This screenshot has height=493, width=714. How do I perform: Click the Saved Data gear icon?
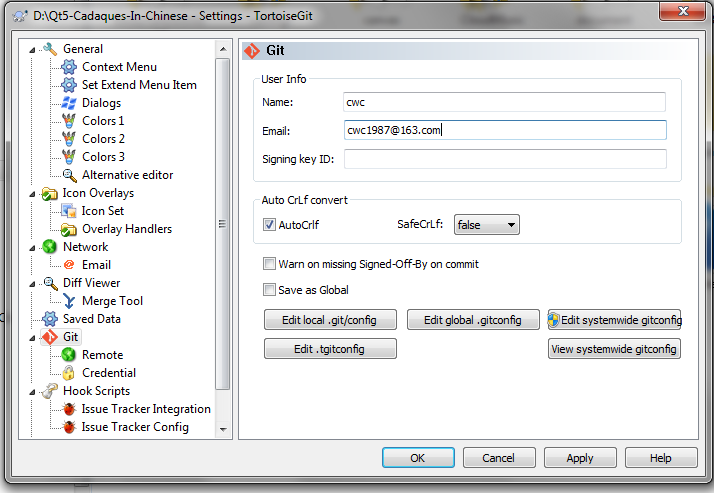pos(49,319)
